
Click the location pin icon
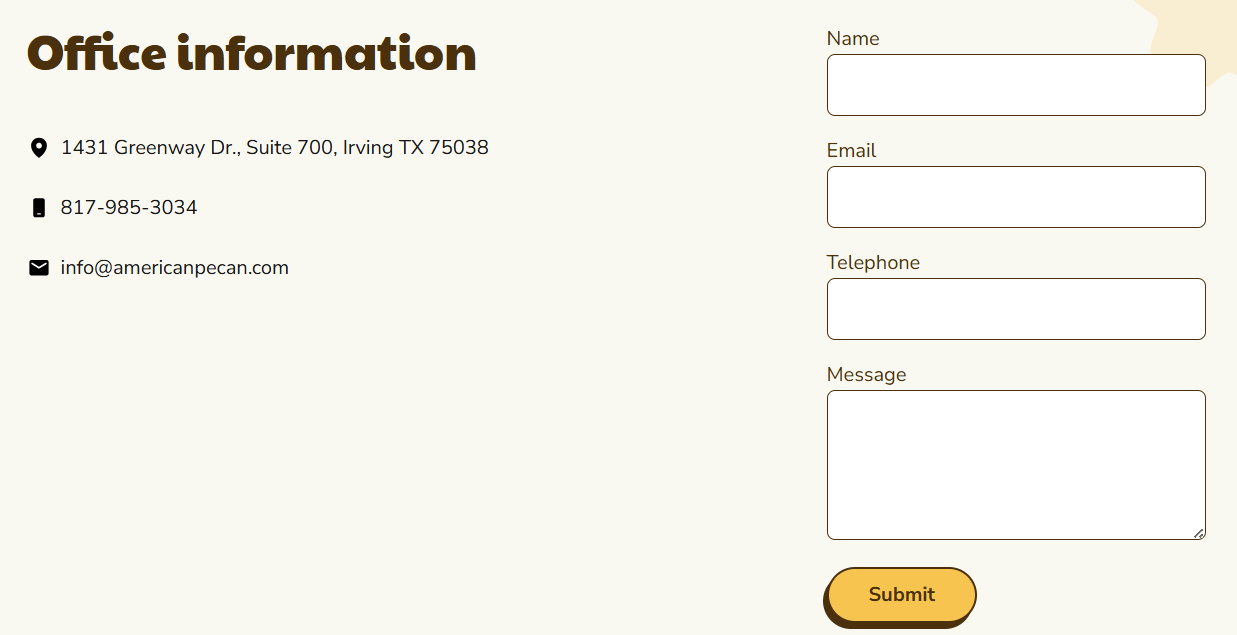click(x=39, y=148)
